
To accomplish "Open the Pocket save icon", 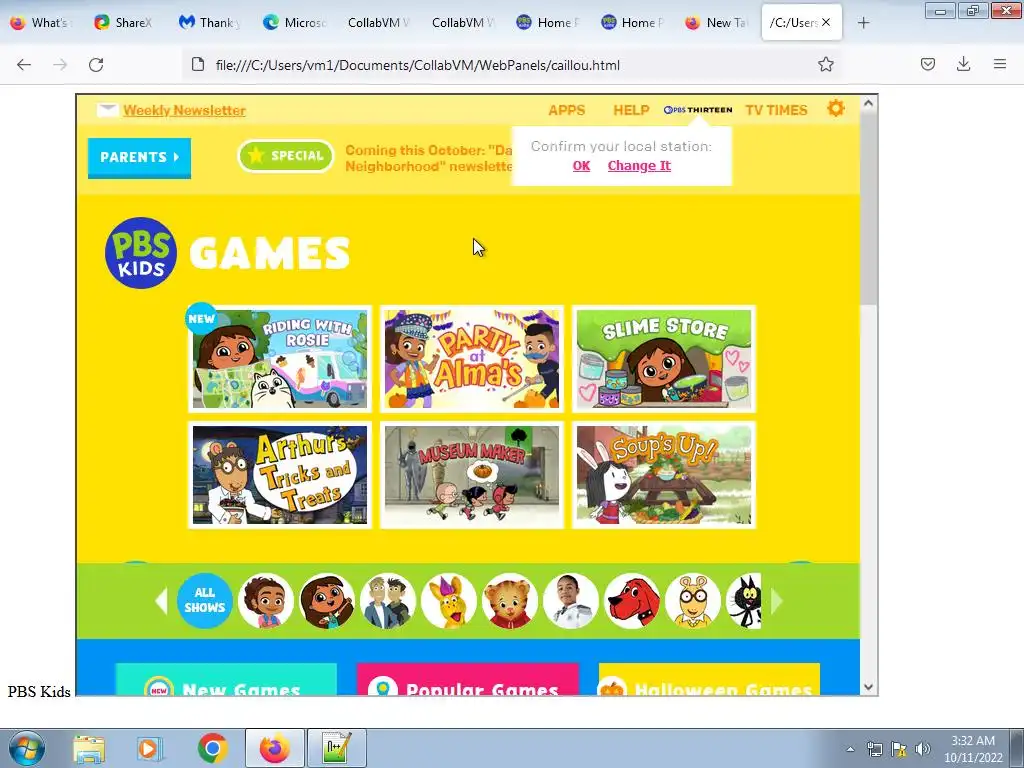I will [927, 64].
